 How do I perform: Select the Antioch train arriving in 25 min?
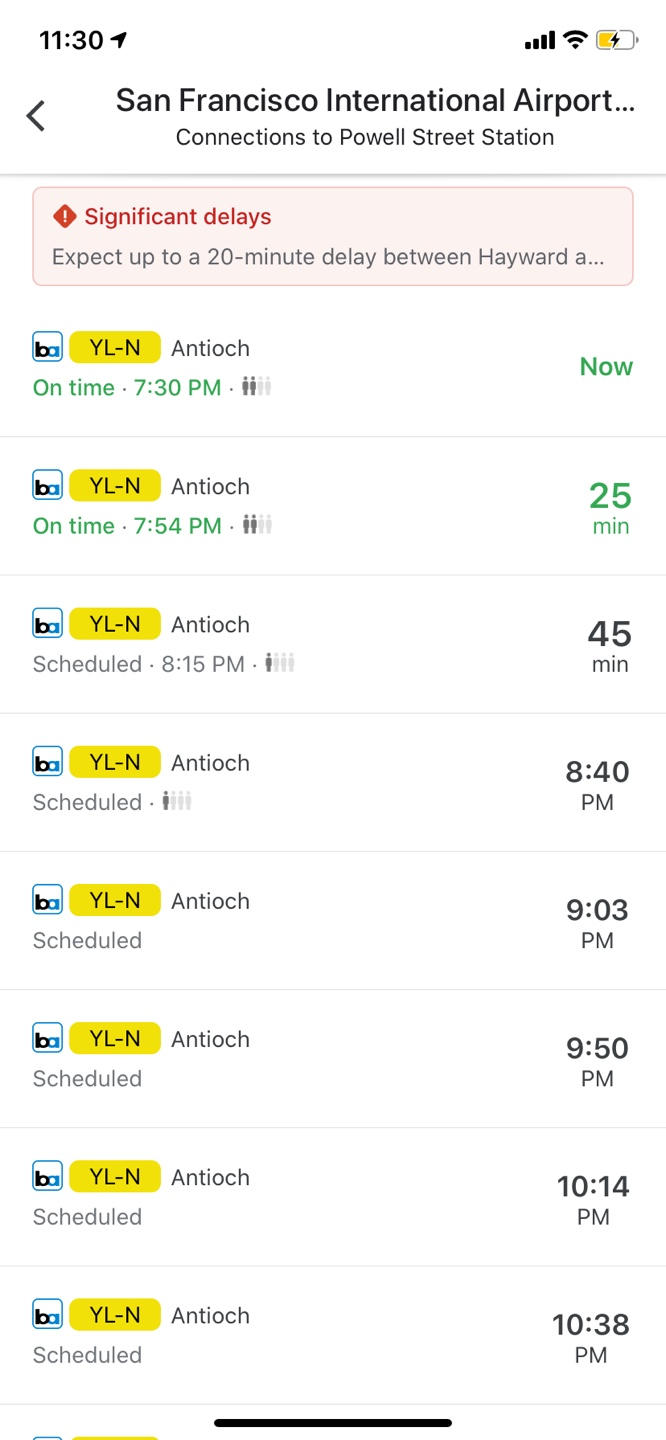pos(333,505)
